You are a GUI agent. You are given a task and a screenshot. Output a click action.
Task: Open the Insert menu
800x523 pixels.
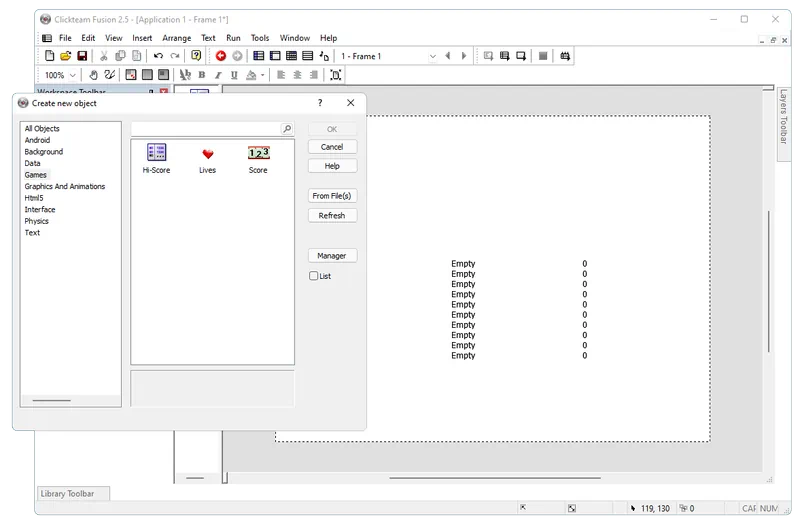pyautogui.click(x=142, y=38)
